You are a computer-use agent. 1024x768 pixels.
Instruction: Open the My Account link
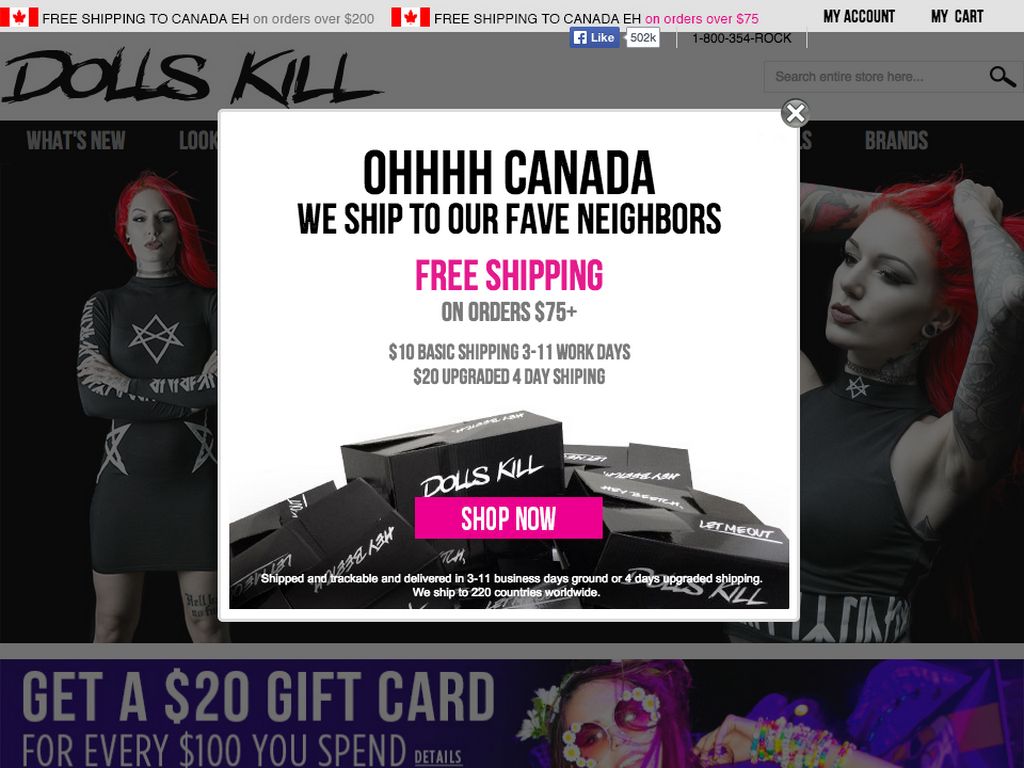click(x=859, y=16)
